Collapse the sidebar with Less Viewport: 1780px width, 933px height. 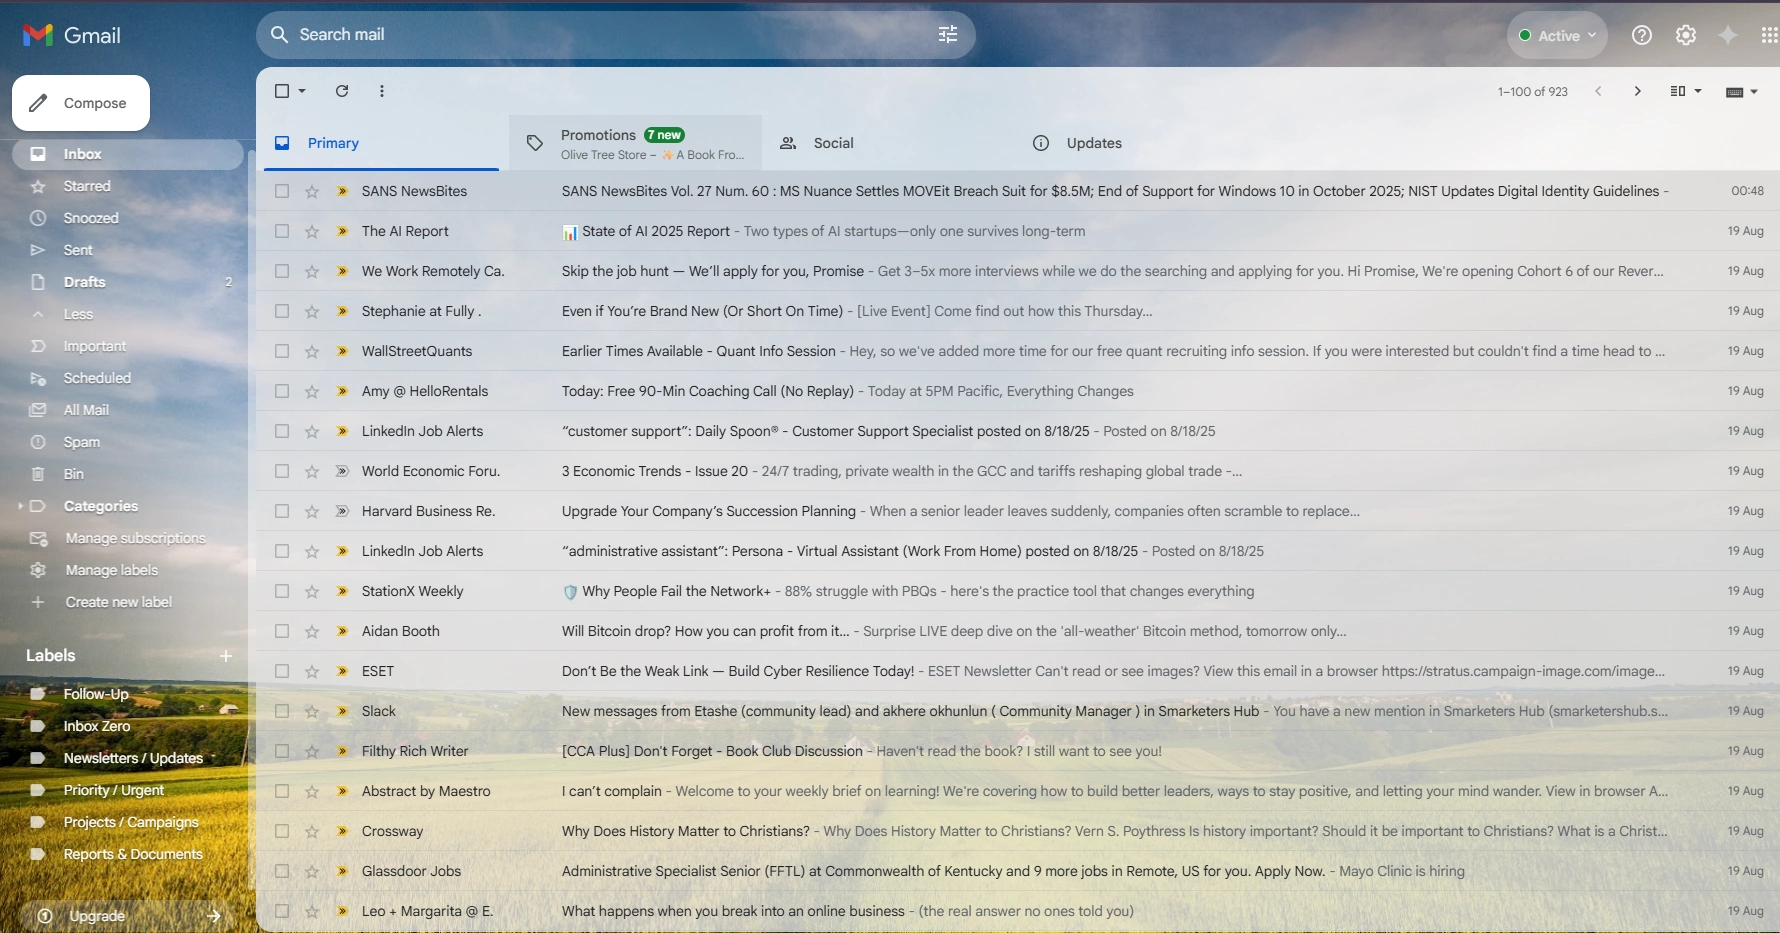pyautogui.click(x=78, y=314)
